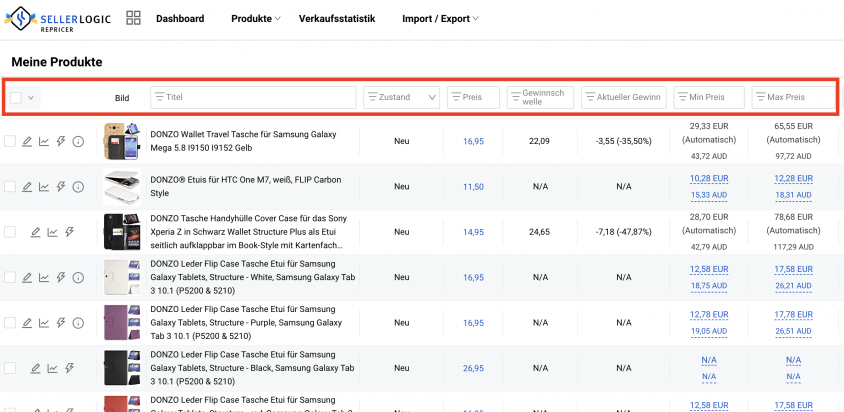Click the pencil icon in the Structure - White row
This screenshot has height=412, width=844.
tap(27, 277)
